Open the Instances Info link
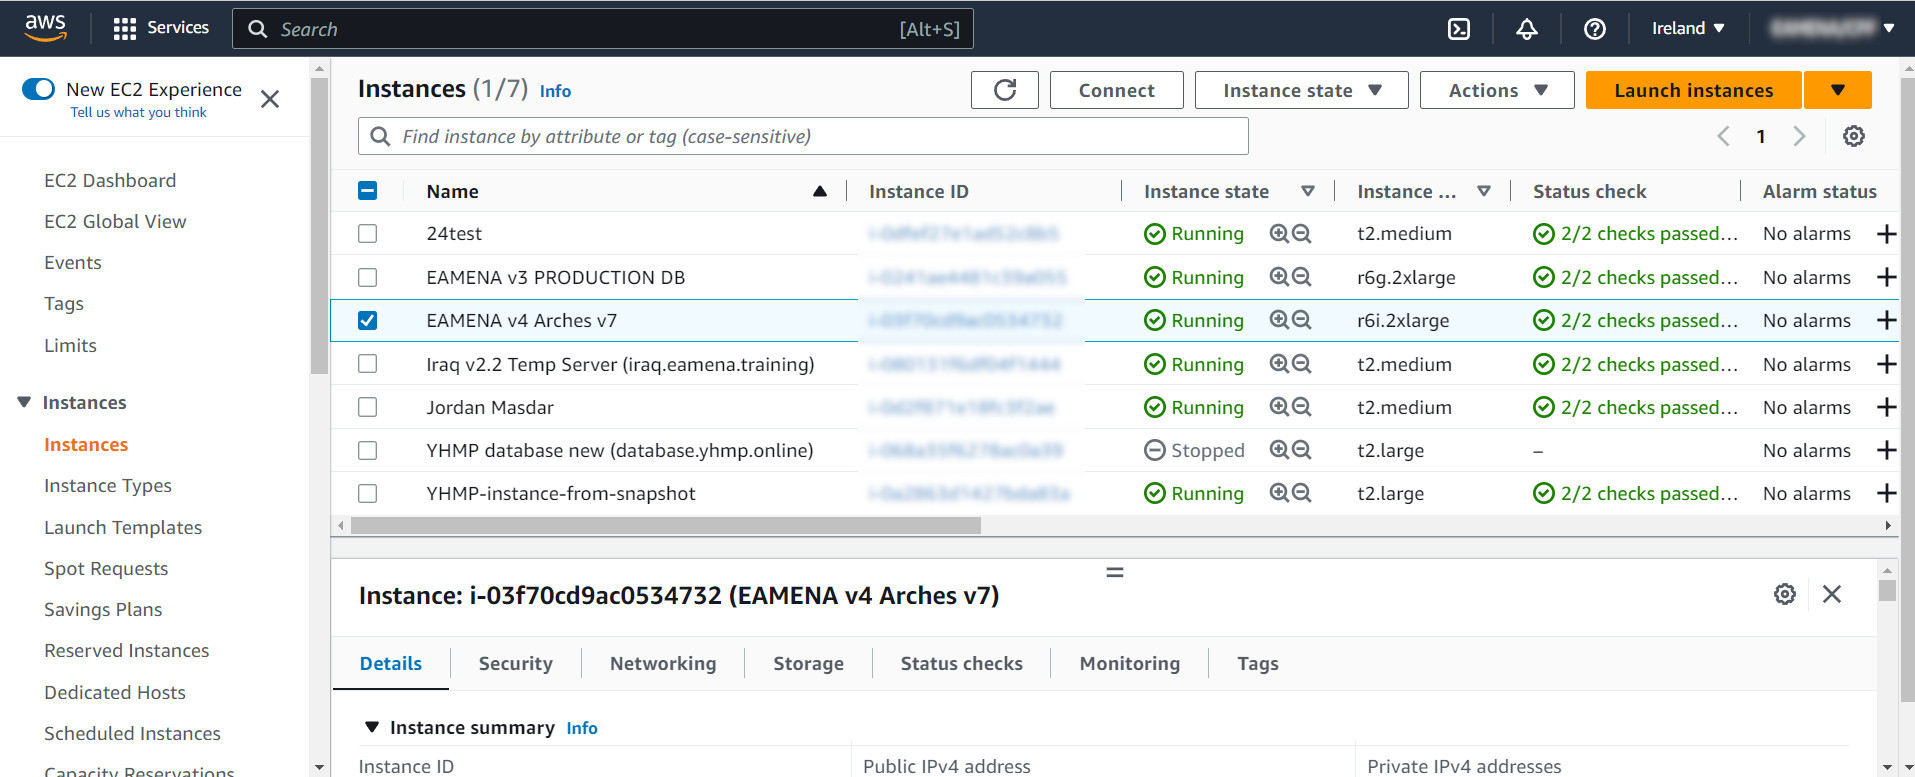Screen dimensions: 1915x777 click(555, 91)
